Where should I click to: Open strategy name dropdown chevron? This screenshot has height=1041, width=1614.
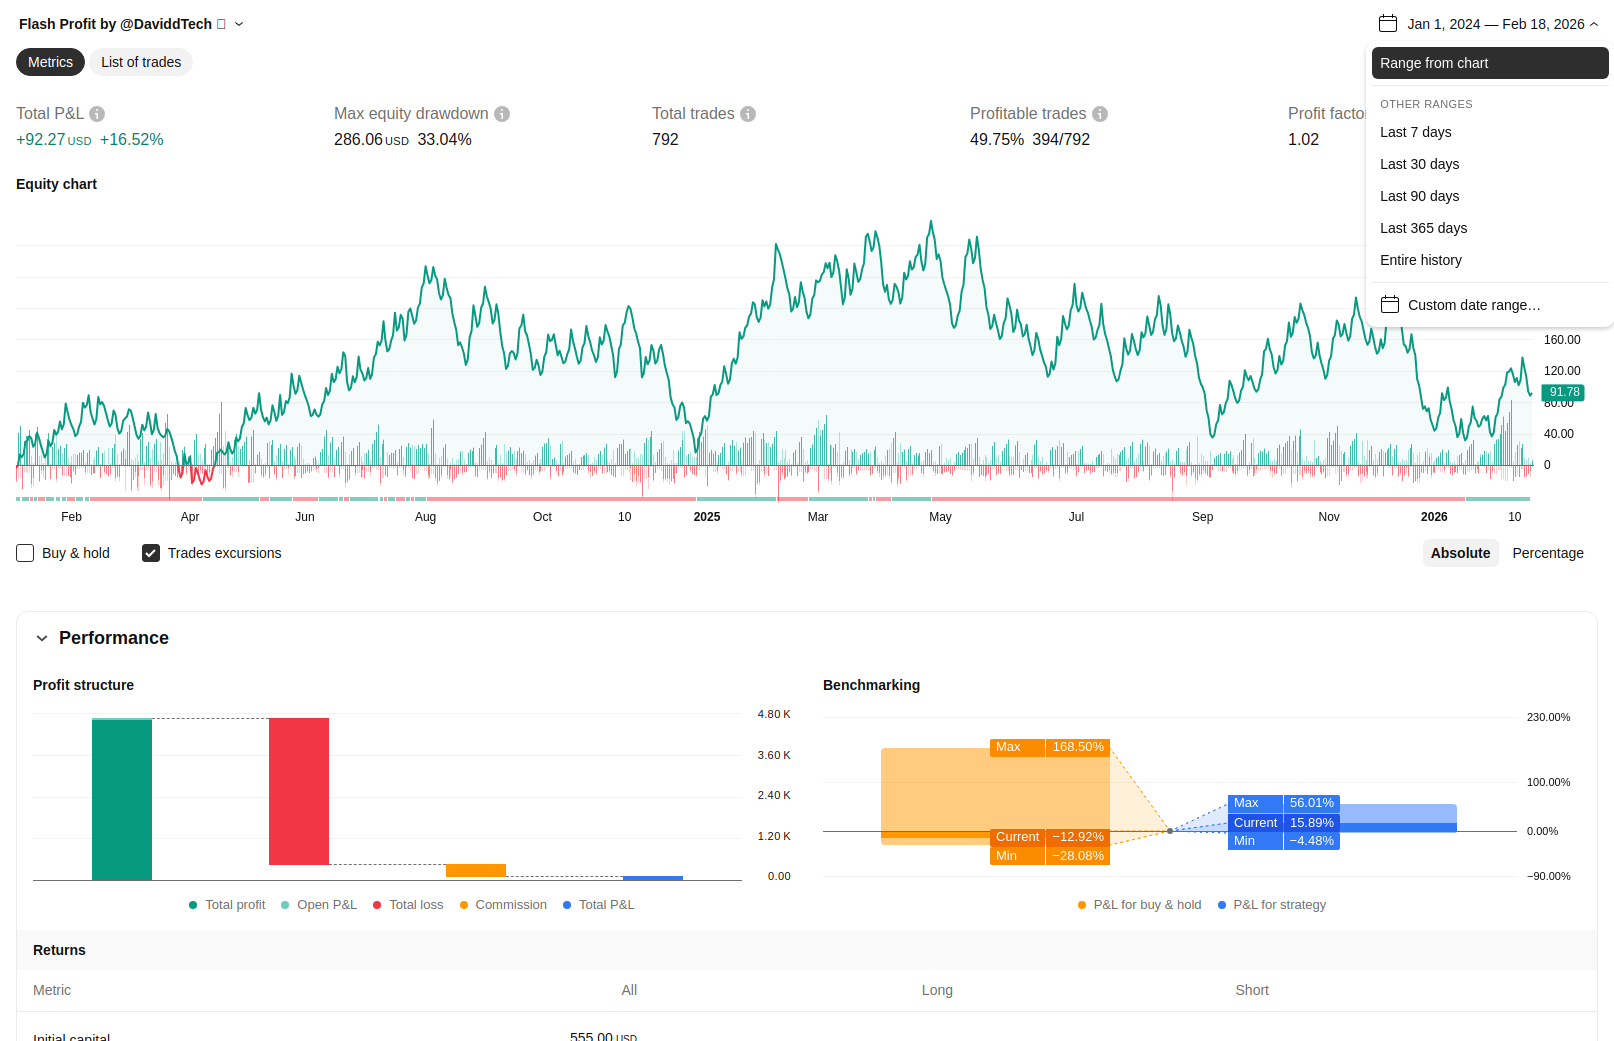[239, 24]
